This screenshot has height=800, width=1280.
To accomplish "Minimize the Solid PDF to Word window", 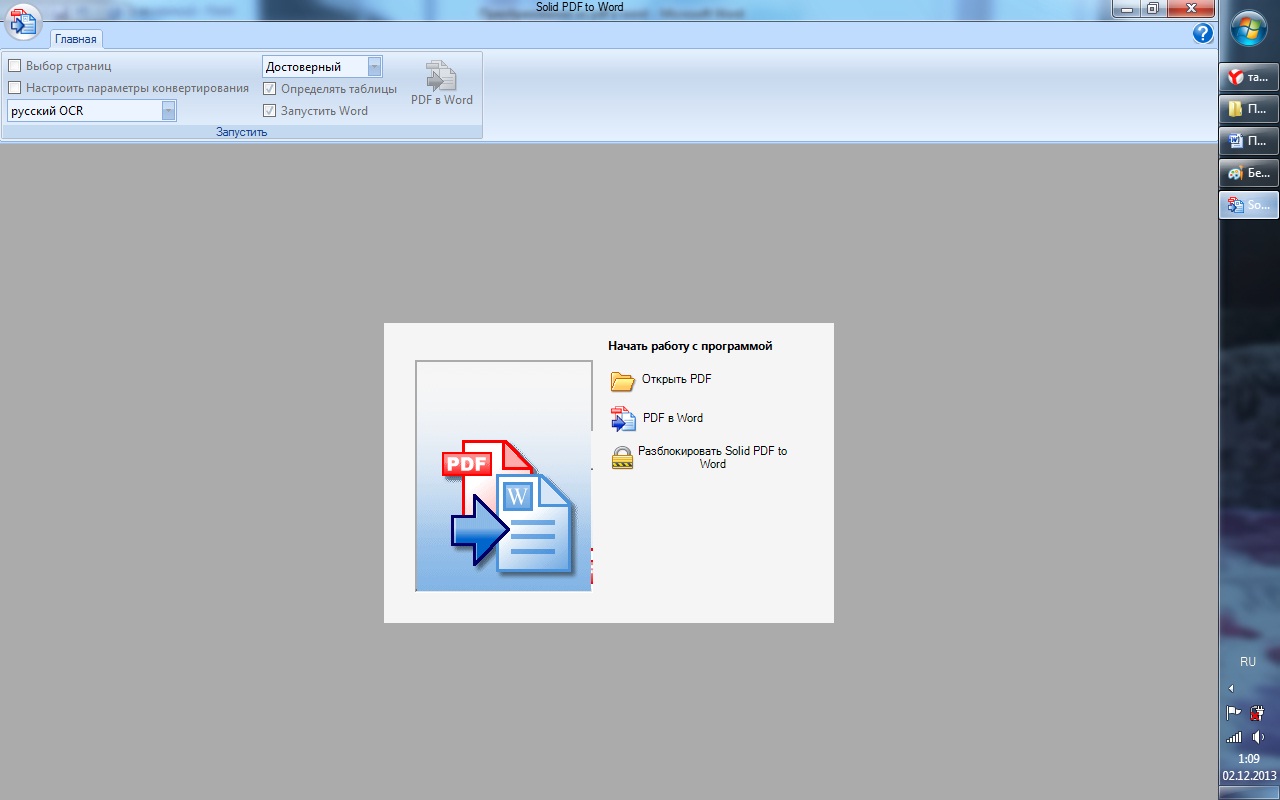I will [1126, 8].
